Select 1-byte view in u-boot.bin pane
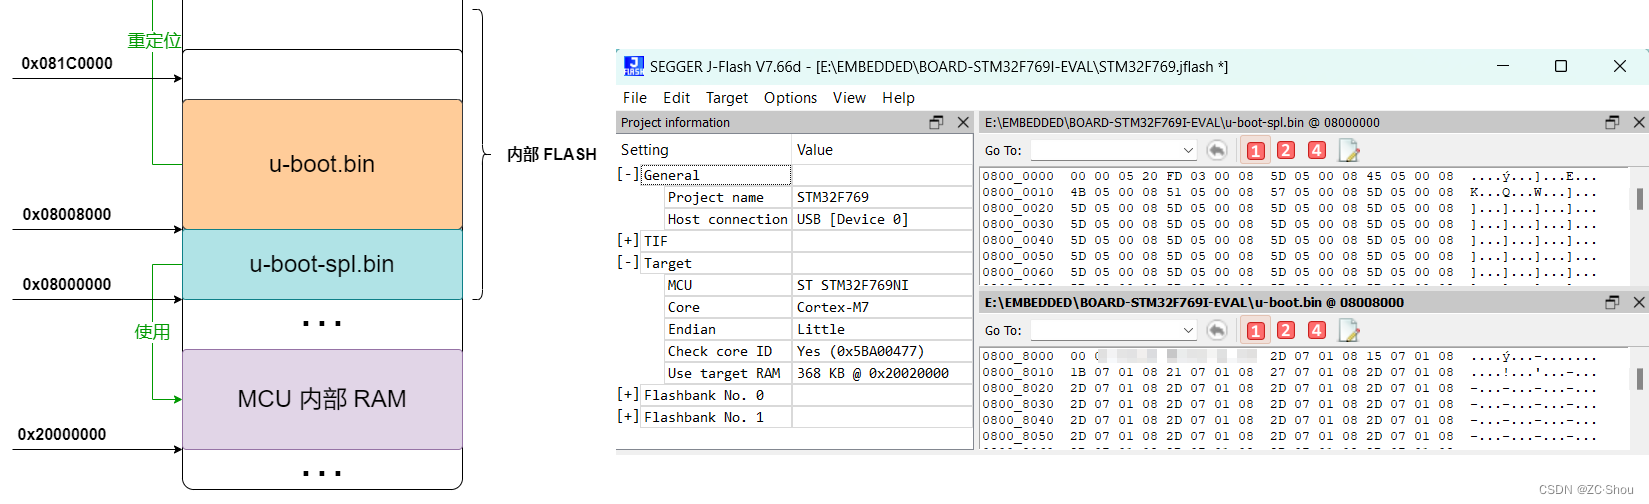This screenshot has width=1649, height=504. tap(1256, 331)
